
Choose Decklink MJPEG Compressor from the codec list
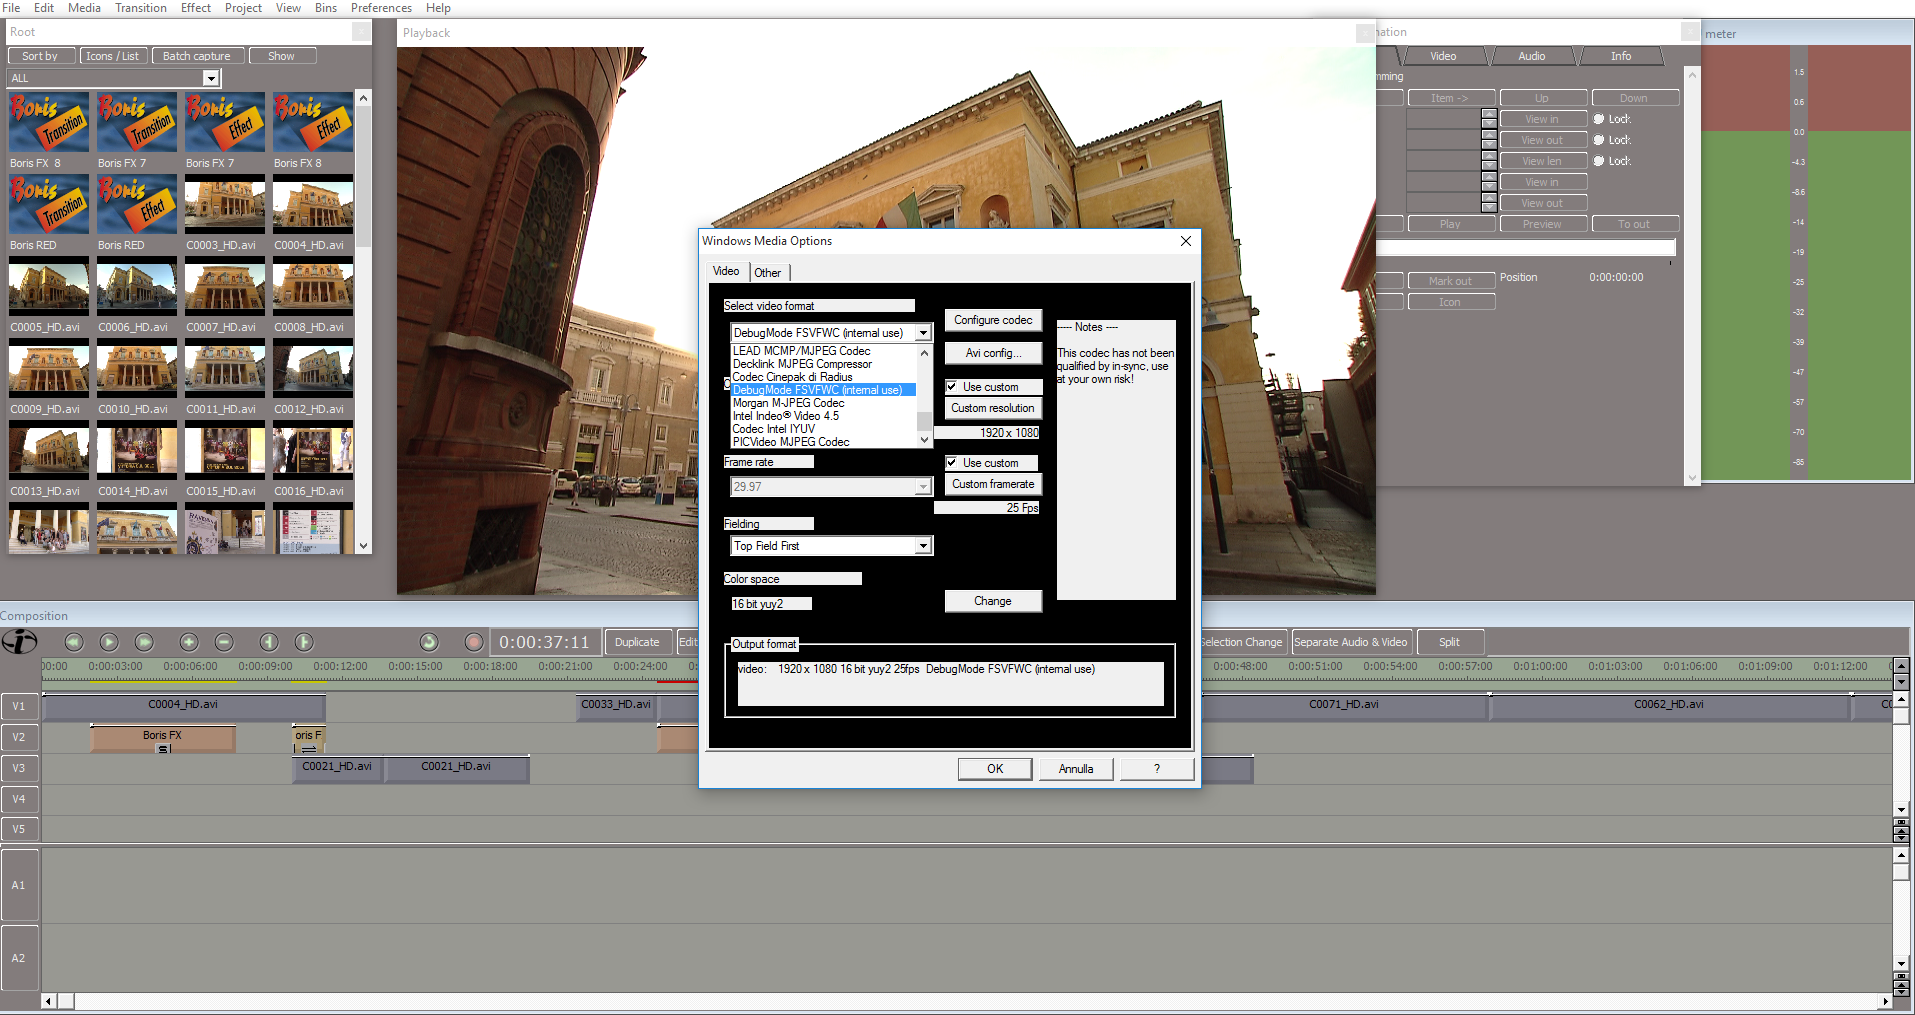click(802, 364)
